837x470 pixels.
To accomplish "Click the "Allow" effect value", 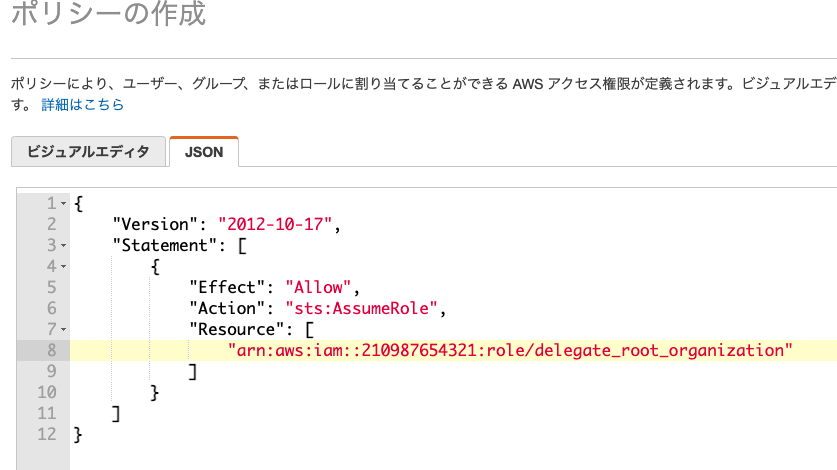I will click(318, 287).
